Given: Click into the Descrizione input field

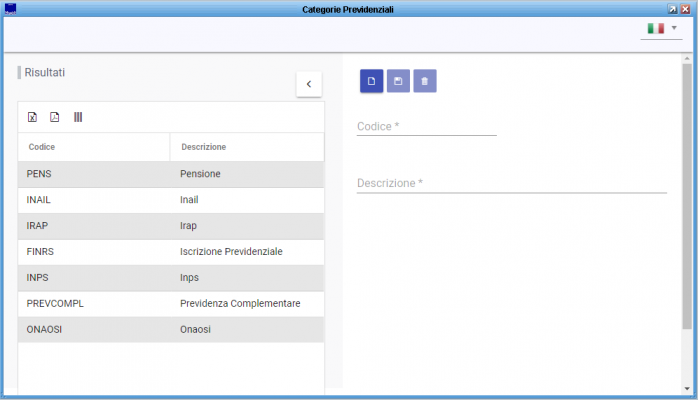Looking at the screenshot, I should coord(511,183).
